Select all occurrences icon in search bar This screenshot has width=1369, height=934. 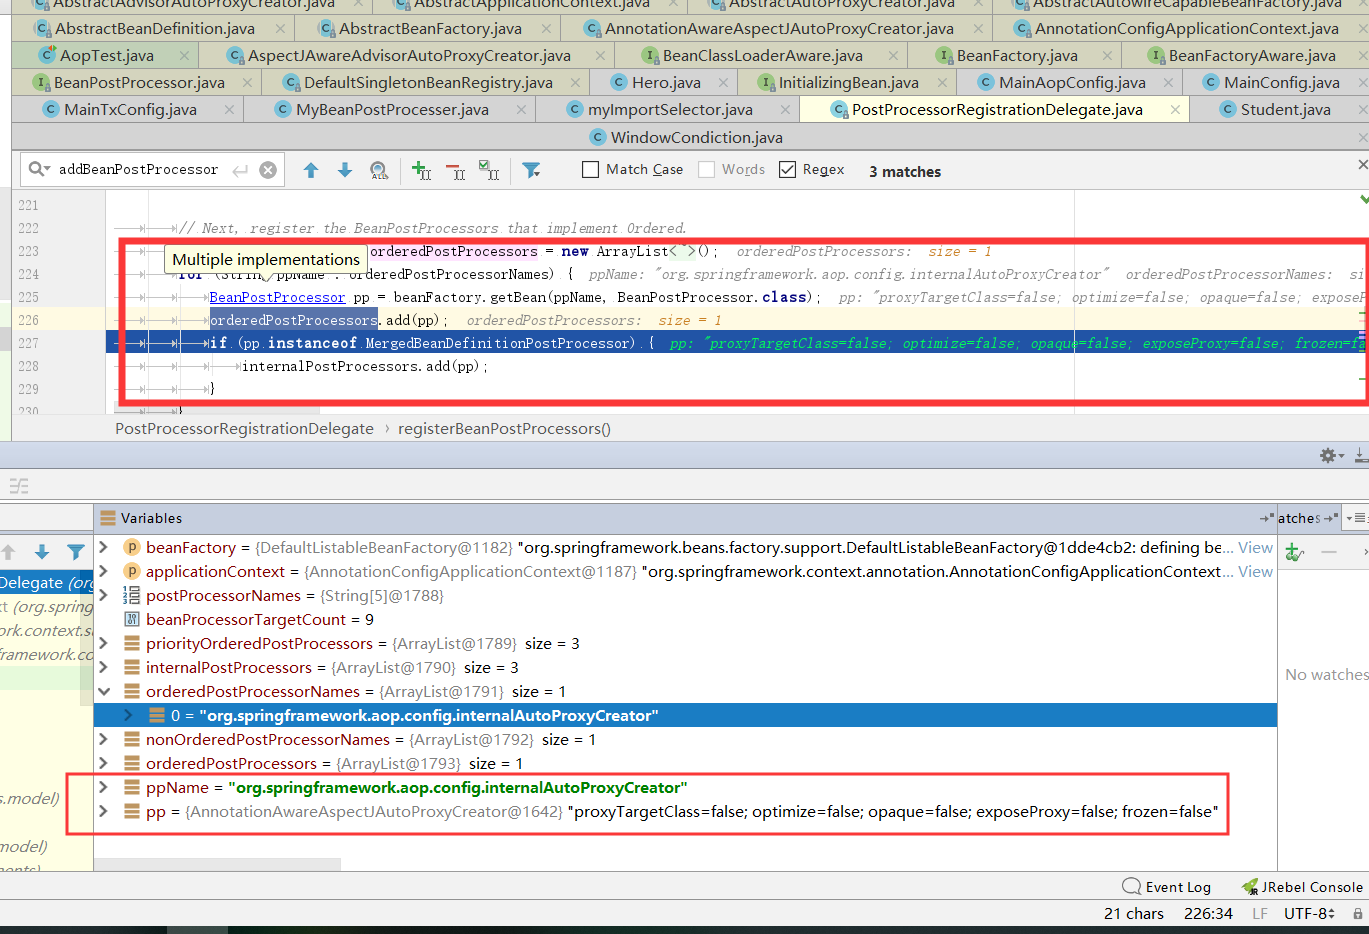(489, 171)
